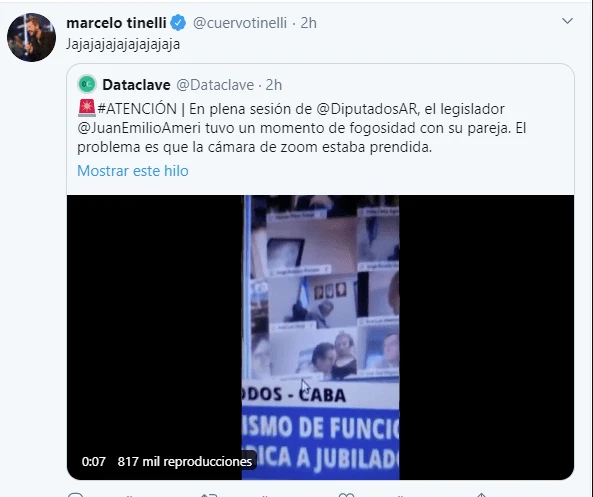The height and width of the screenshot is (497, 593).
Task: Open the @DiputadosAR mention
Action: [366, 109]
